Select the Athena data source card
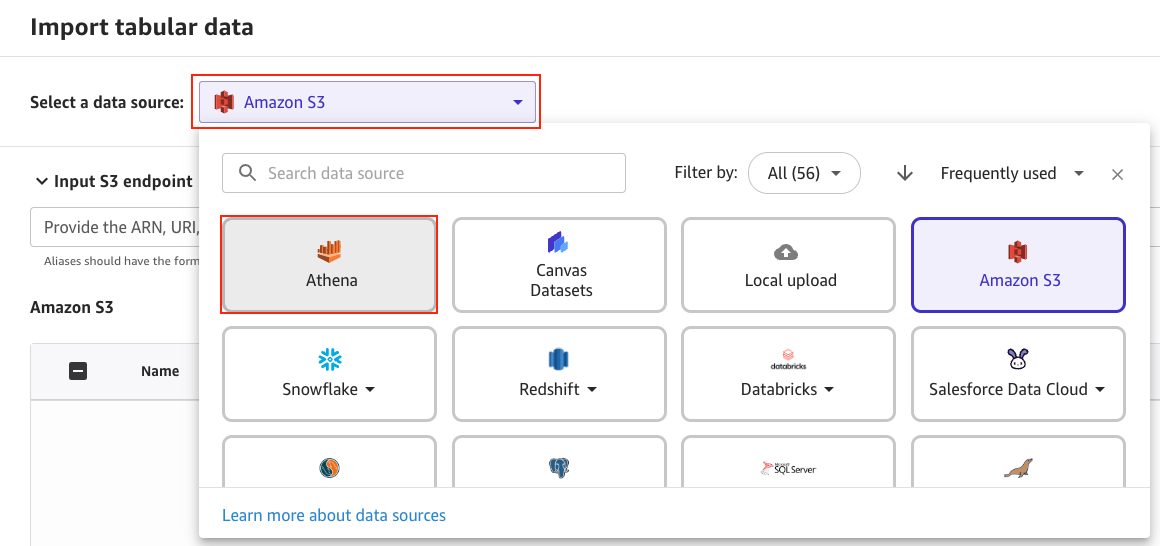Image resolution: width=1160 pixels, height=546 pixels. coord(329,265)
